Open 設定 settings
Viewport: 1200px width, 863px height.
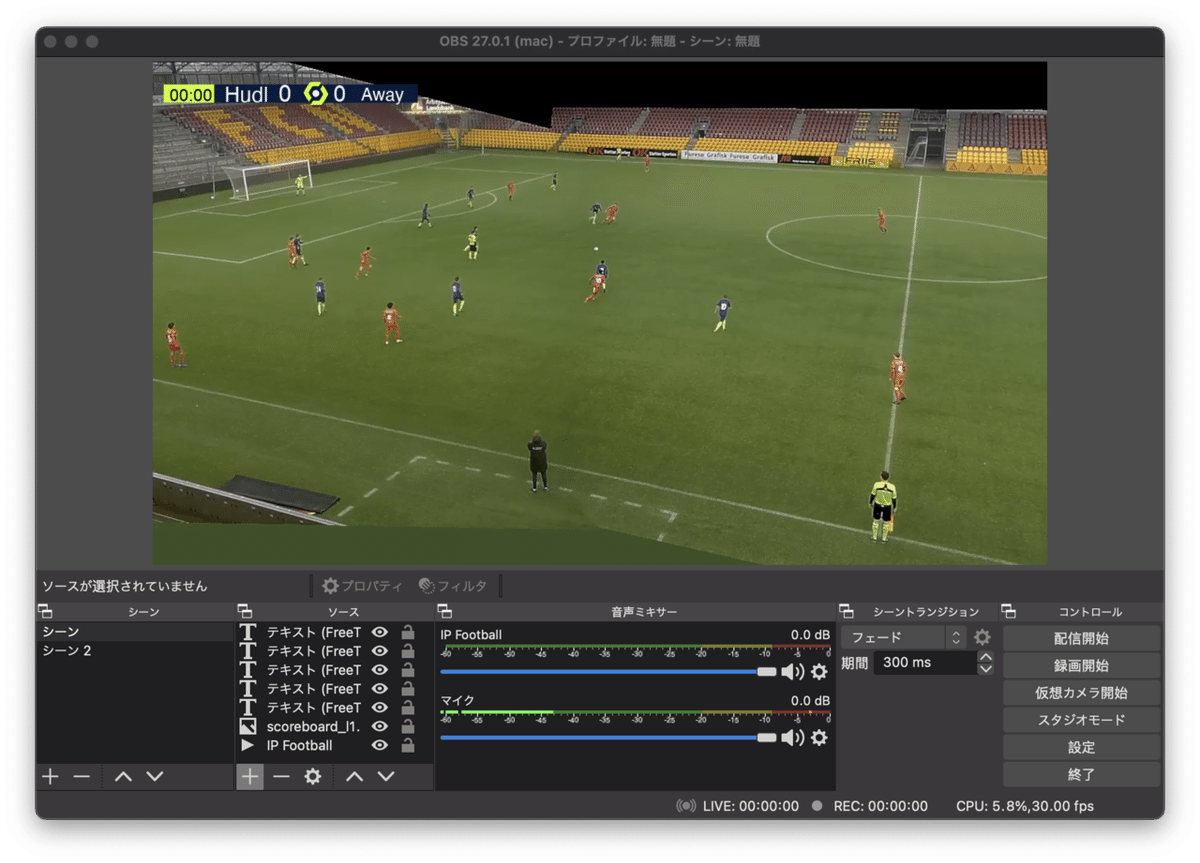(x=1082, y=747)
